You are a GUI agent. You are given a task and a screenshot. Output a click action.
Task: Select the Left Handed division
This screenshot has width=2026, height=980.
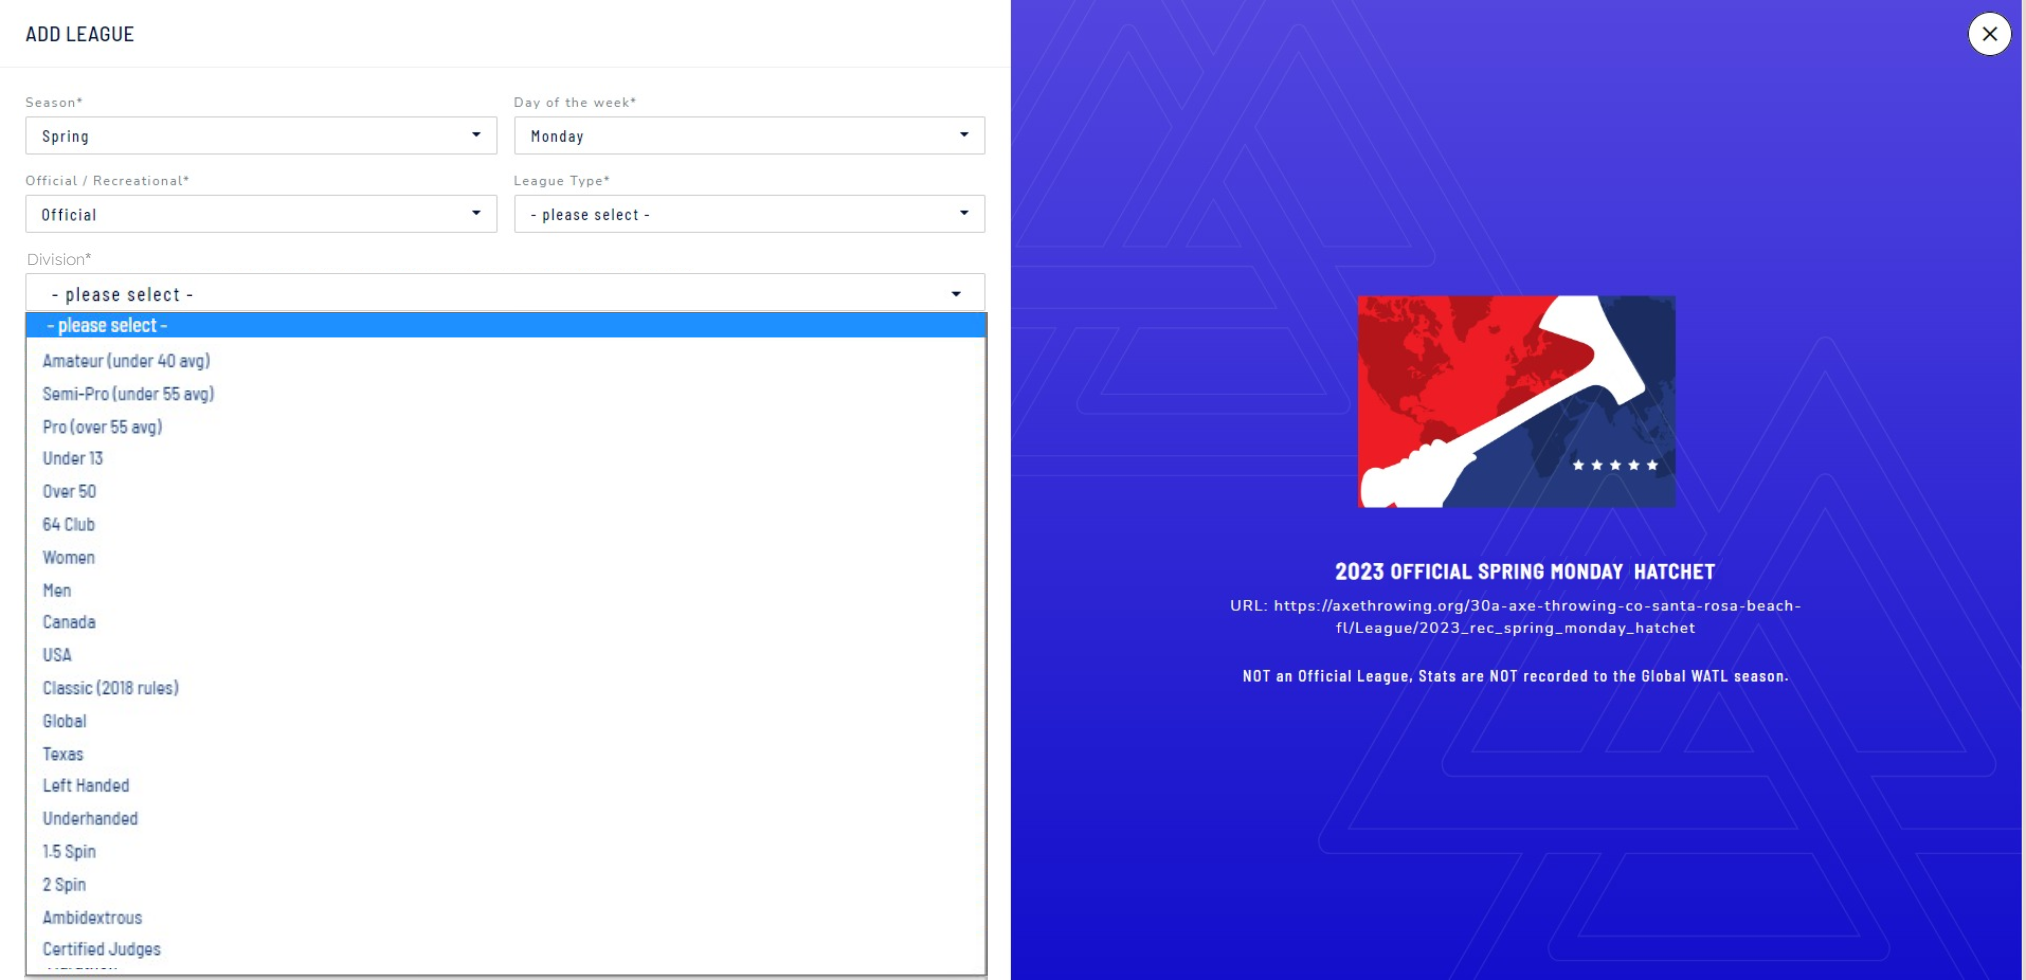tap(85, 786)
